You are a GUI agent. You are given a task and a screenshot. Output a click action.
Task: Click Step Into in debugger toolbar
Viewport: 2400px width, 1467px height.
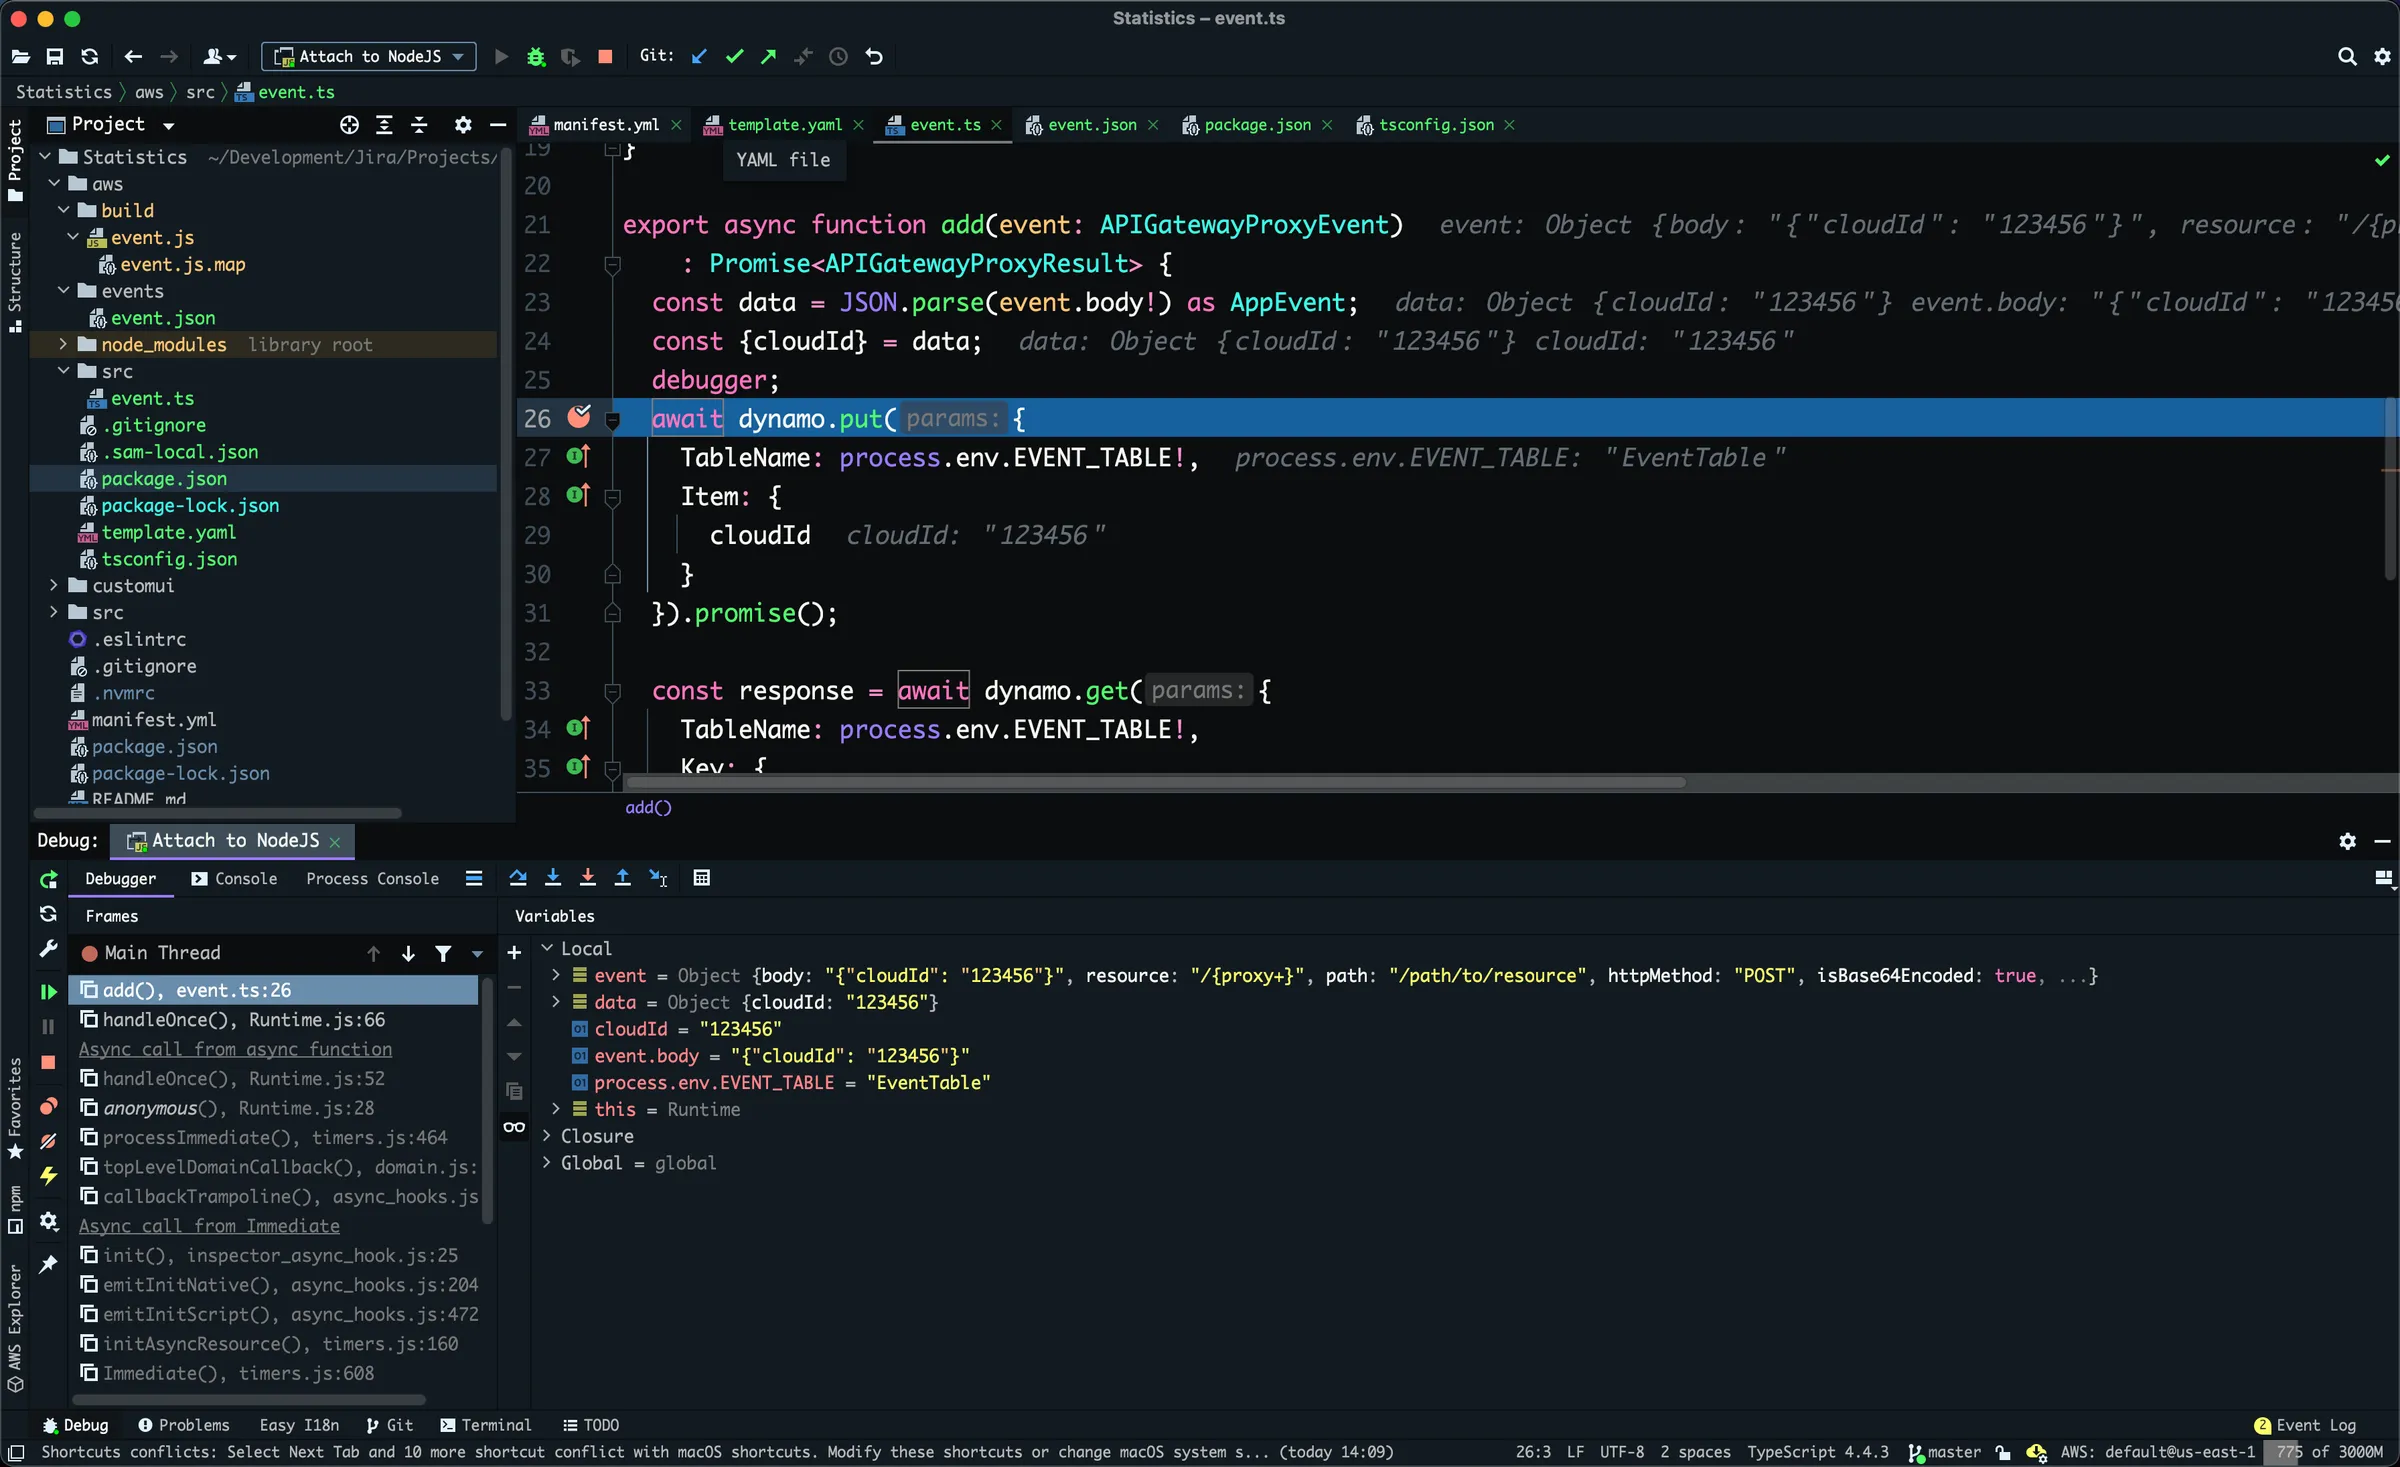553,878
